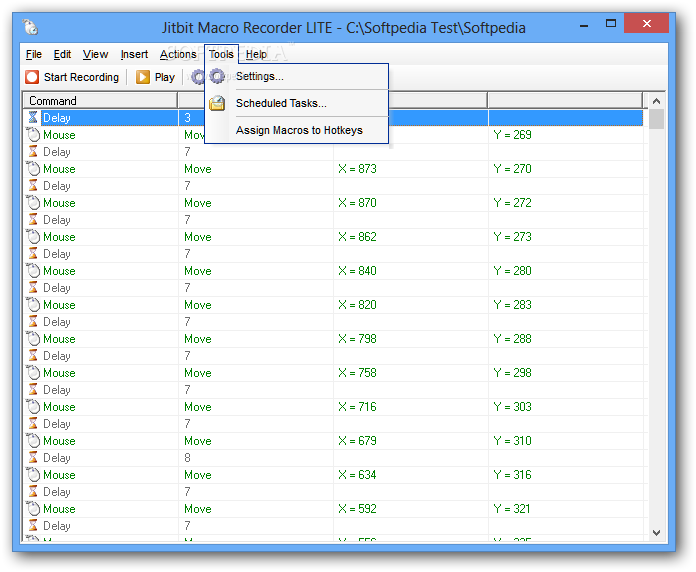The image size is (696, 572).
Task: Click hourglass icon of the Delay 8 row
Action: (33, 458)
